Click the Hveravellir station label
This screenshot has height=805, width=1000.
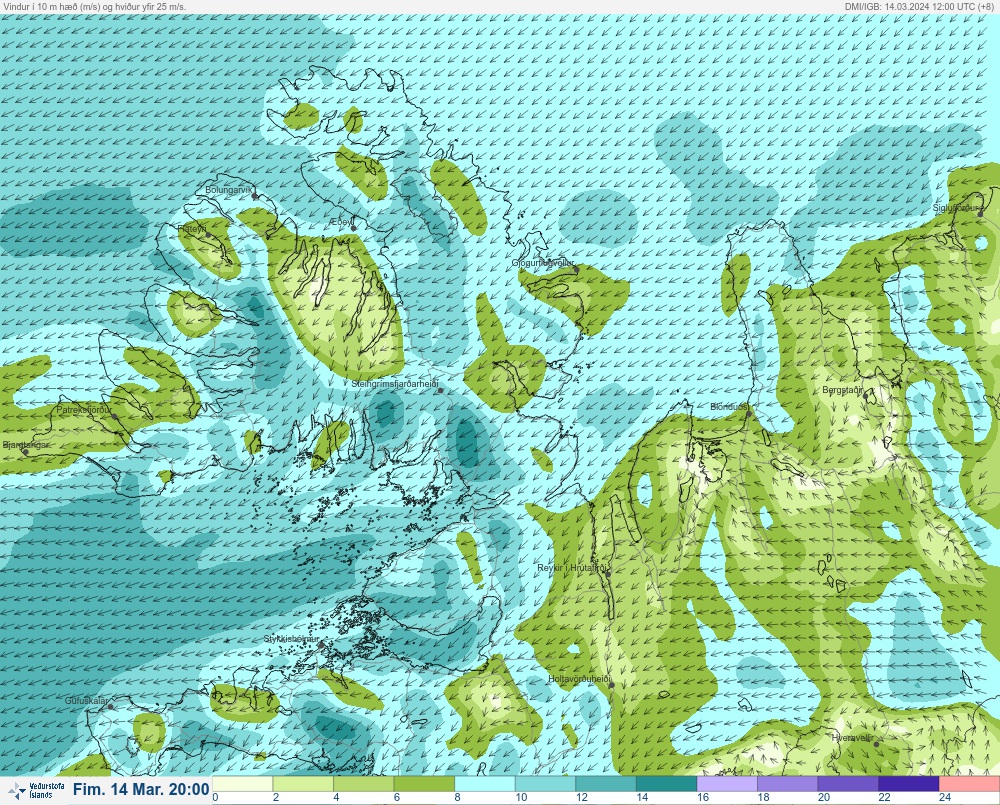851,738
